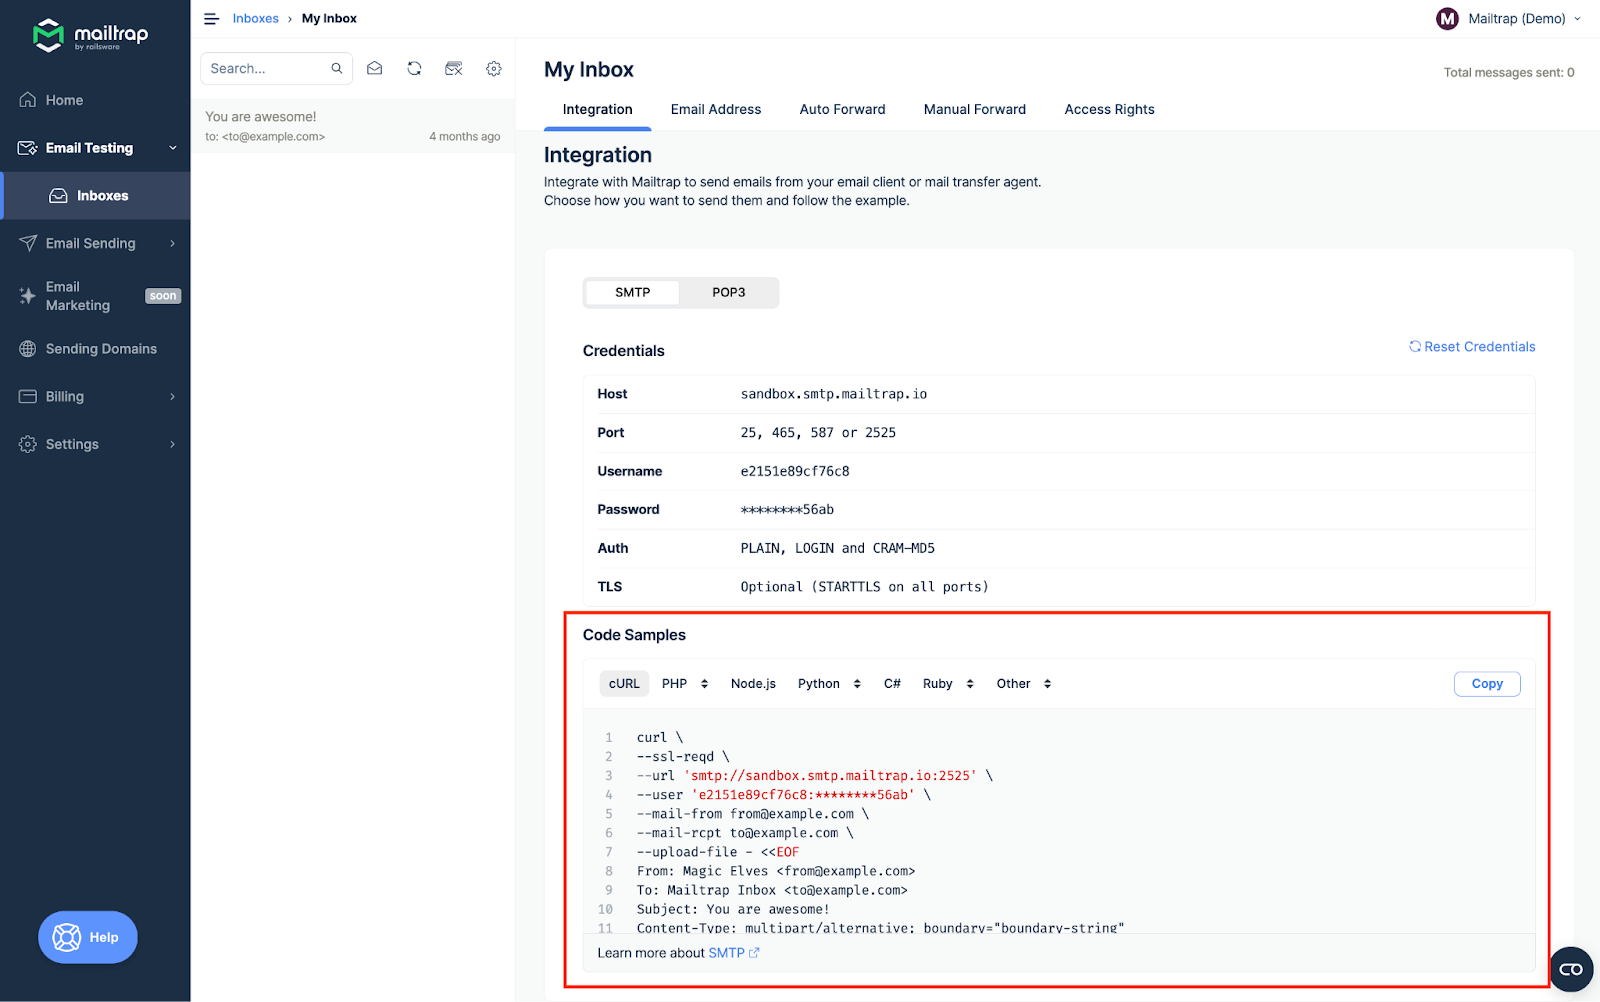Viewport: 1600px width, 1002px height.
Task: Select the C# code sample
Action: pos(892,684)
